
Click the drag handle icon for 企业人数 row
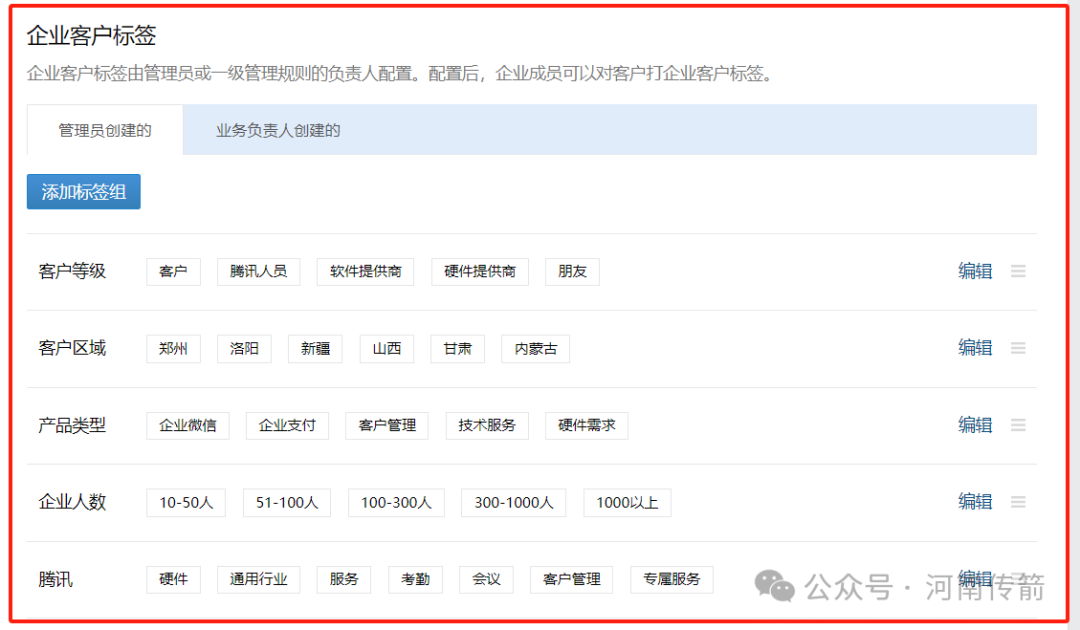1018,502
